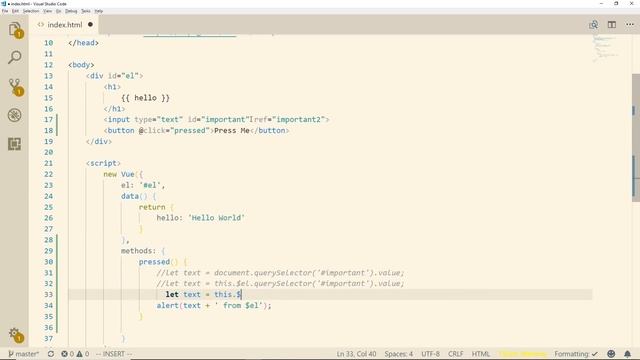Change line endings via CRLF
Viewport: 640px width, 360px height.
(456, 354)
